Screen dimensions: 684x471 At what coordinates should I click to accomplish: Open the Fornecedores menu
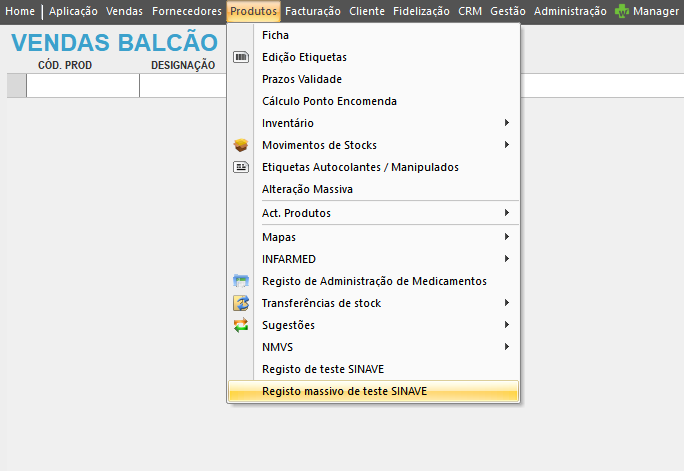click(186, 12)
